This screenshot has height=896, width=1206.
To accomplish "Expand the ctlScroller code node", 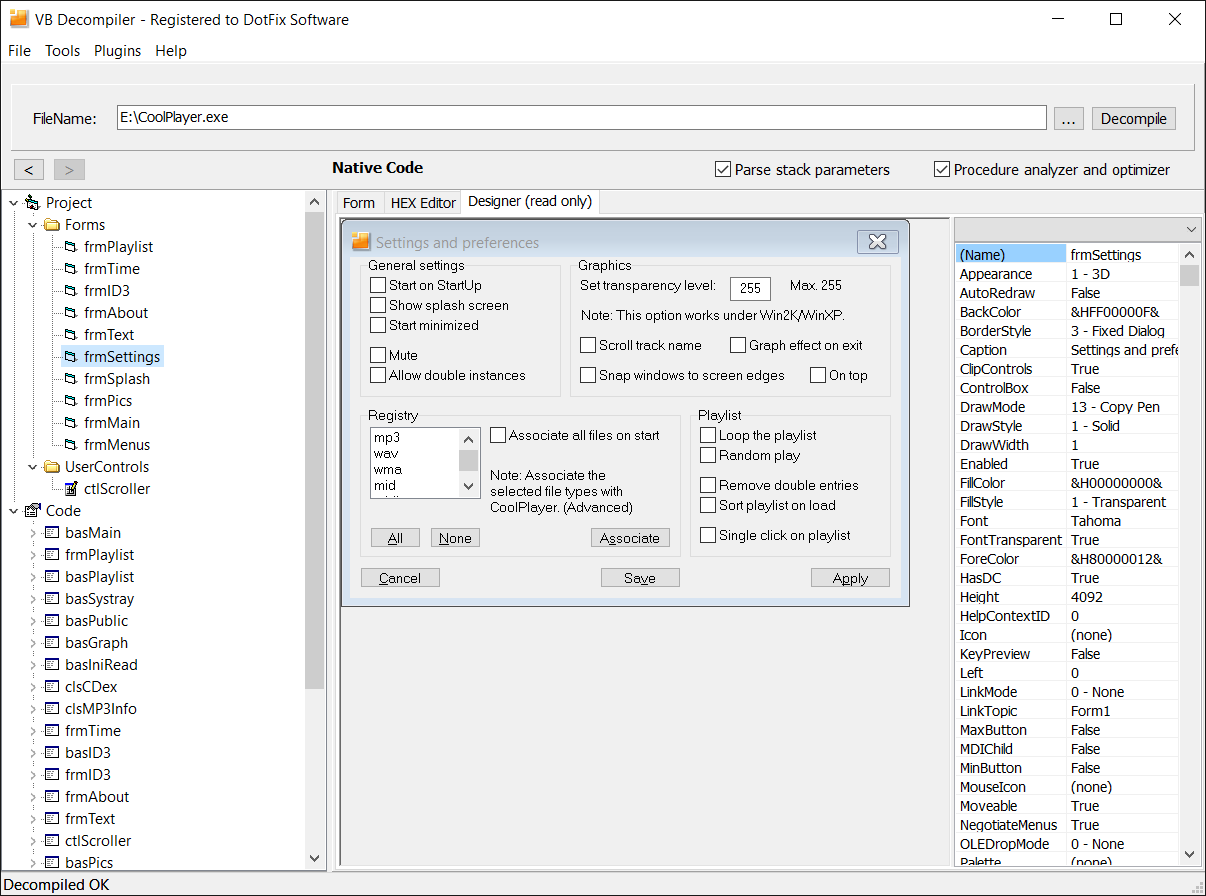I will [x=33, y=841].
